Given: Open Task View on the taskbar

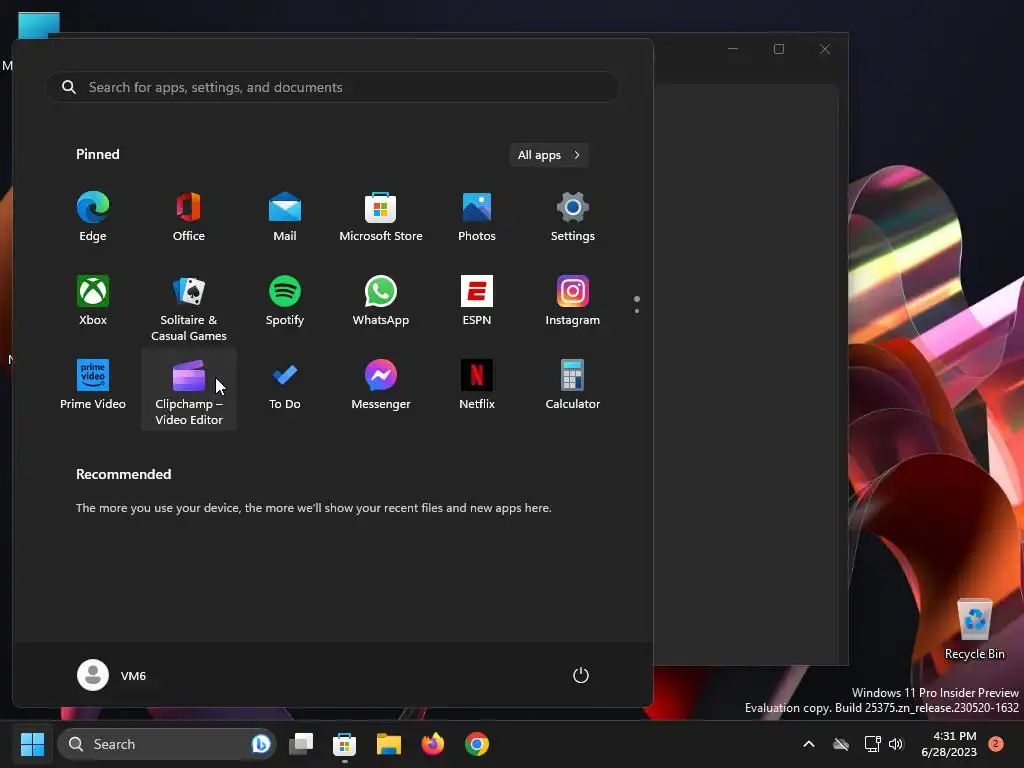Looking at the screenshot, I should pyautogui.click(x=301, y=744).
